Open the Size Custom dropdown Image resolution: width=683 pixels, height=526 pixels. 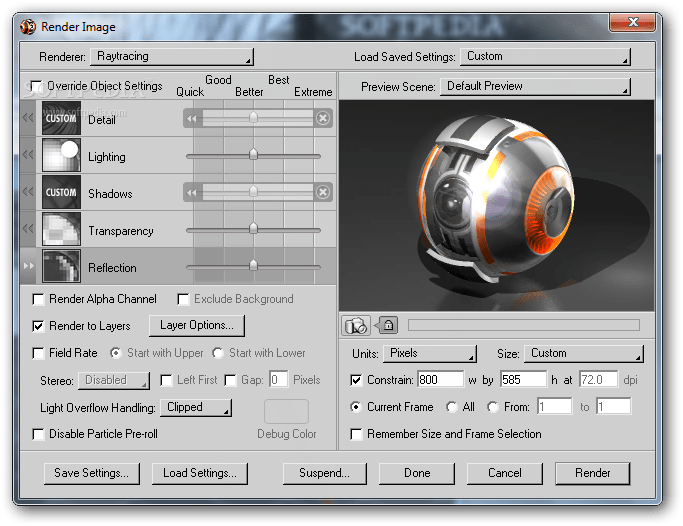click(x=584, y=354)
